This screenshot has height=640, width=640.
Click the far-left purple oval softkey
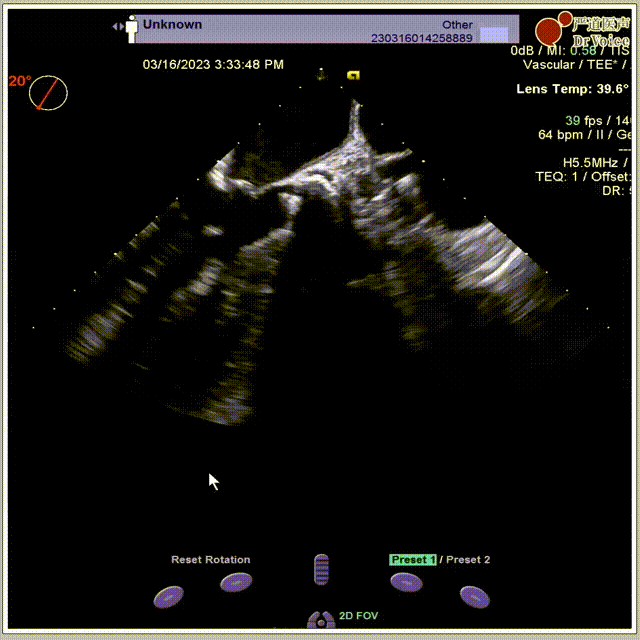pos(168,597)
